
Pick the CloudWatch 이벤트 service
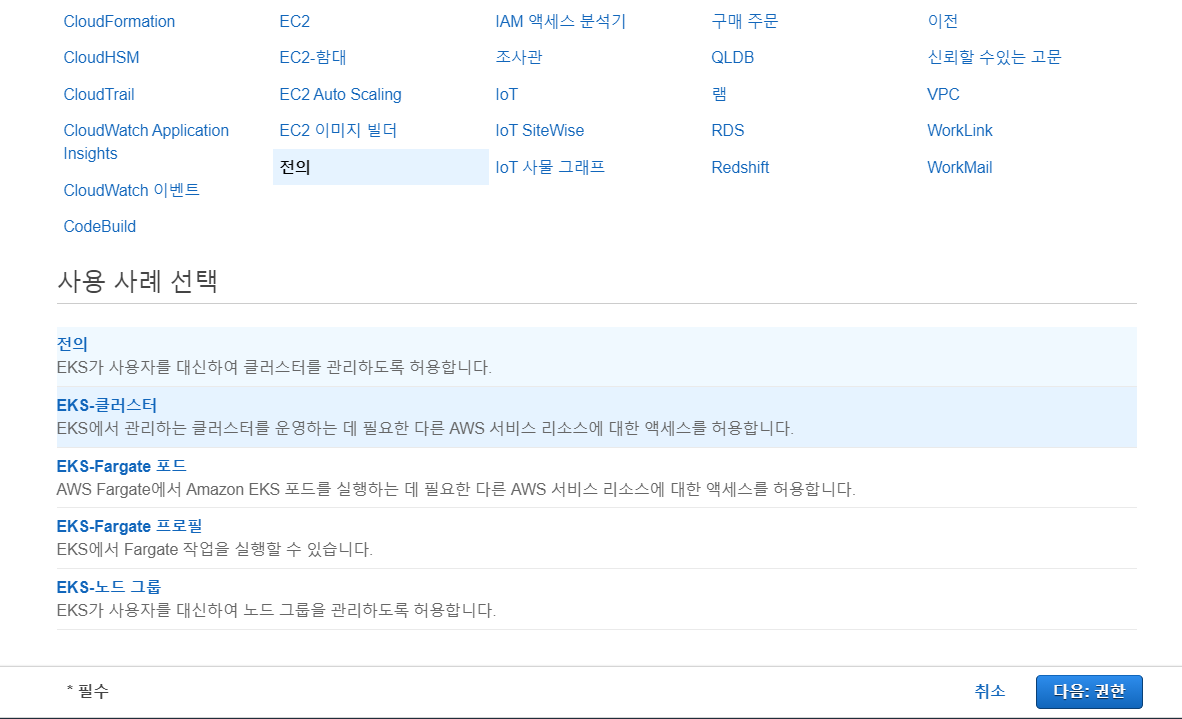point(131,190)
